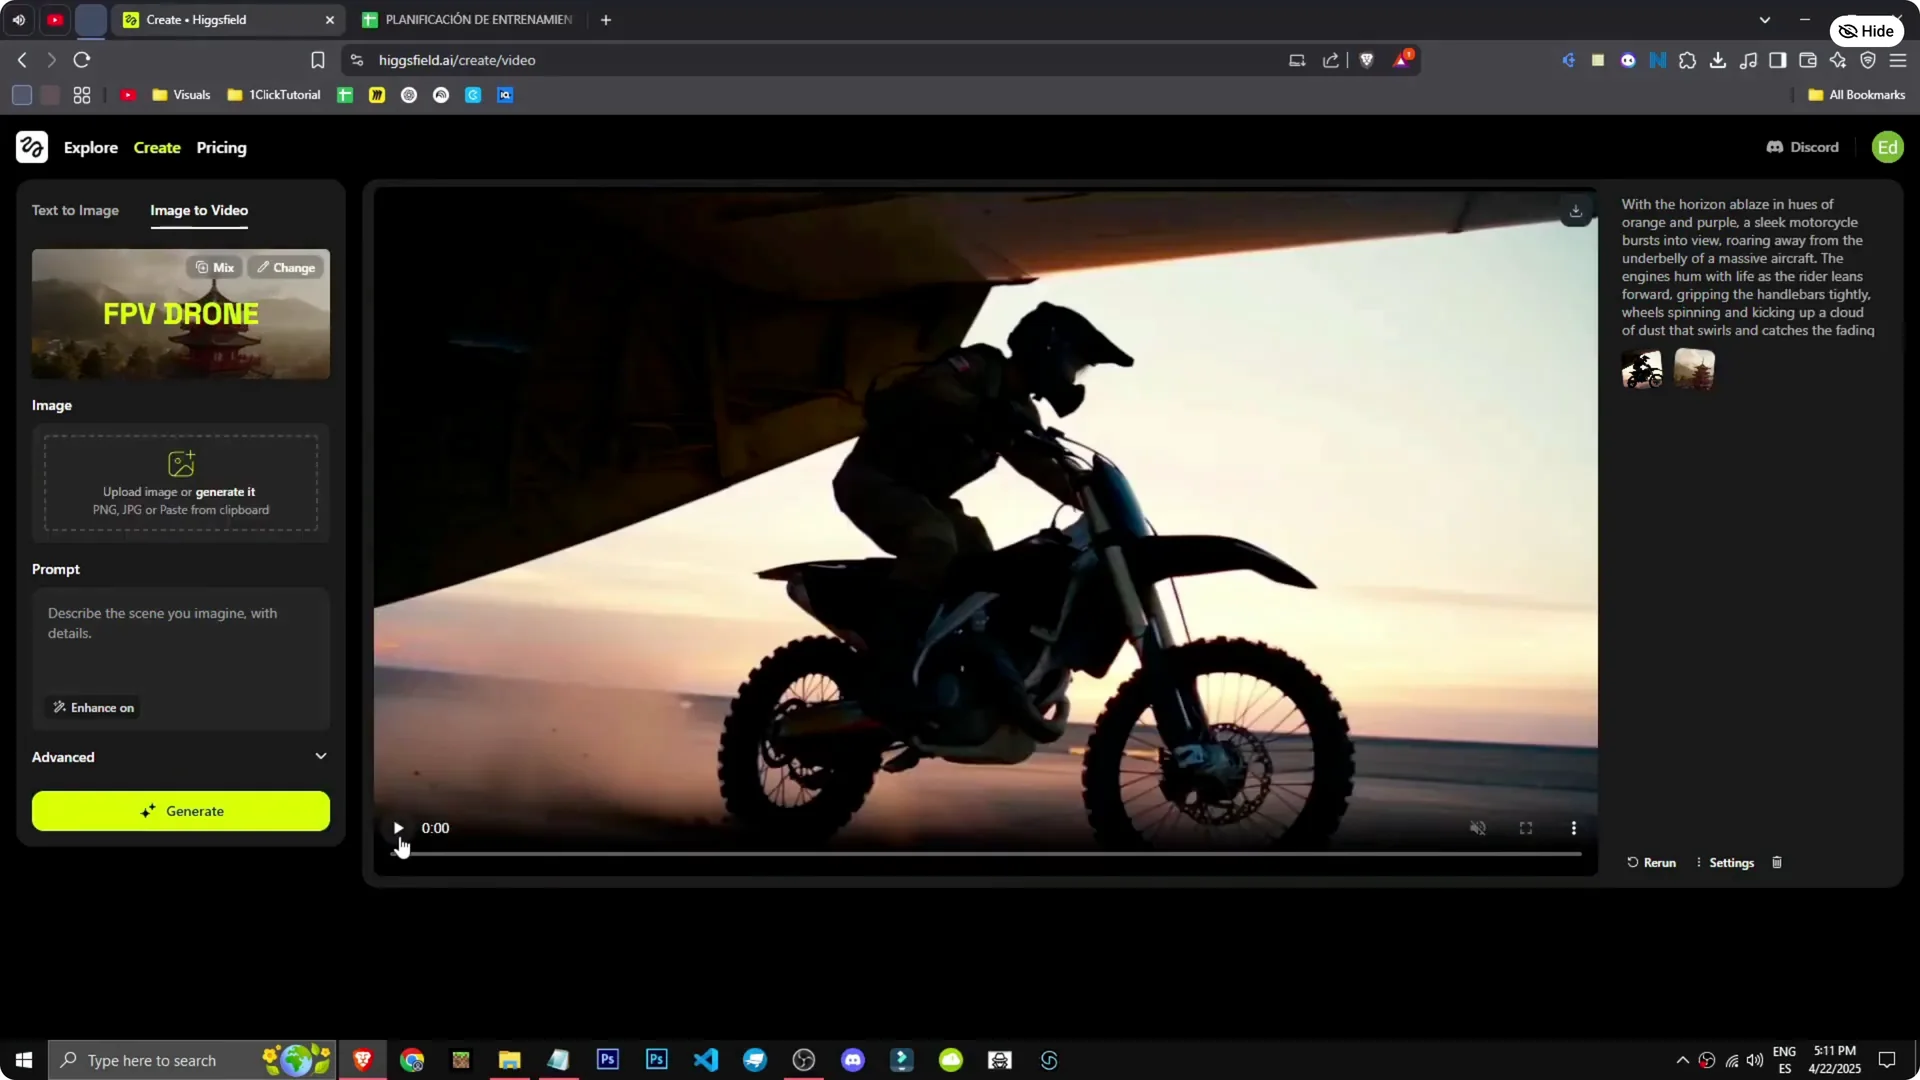Toggle the Enhance on prompt option
The height and width of the screenshot is (1080, 1920).
coord(92,707)
